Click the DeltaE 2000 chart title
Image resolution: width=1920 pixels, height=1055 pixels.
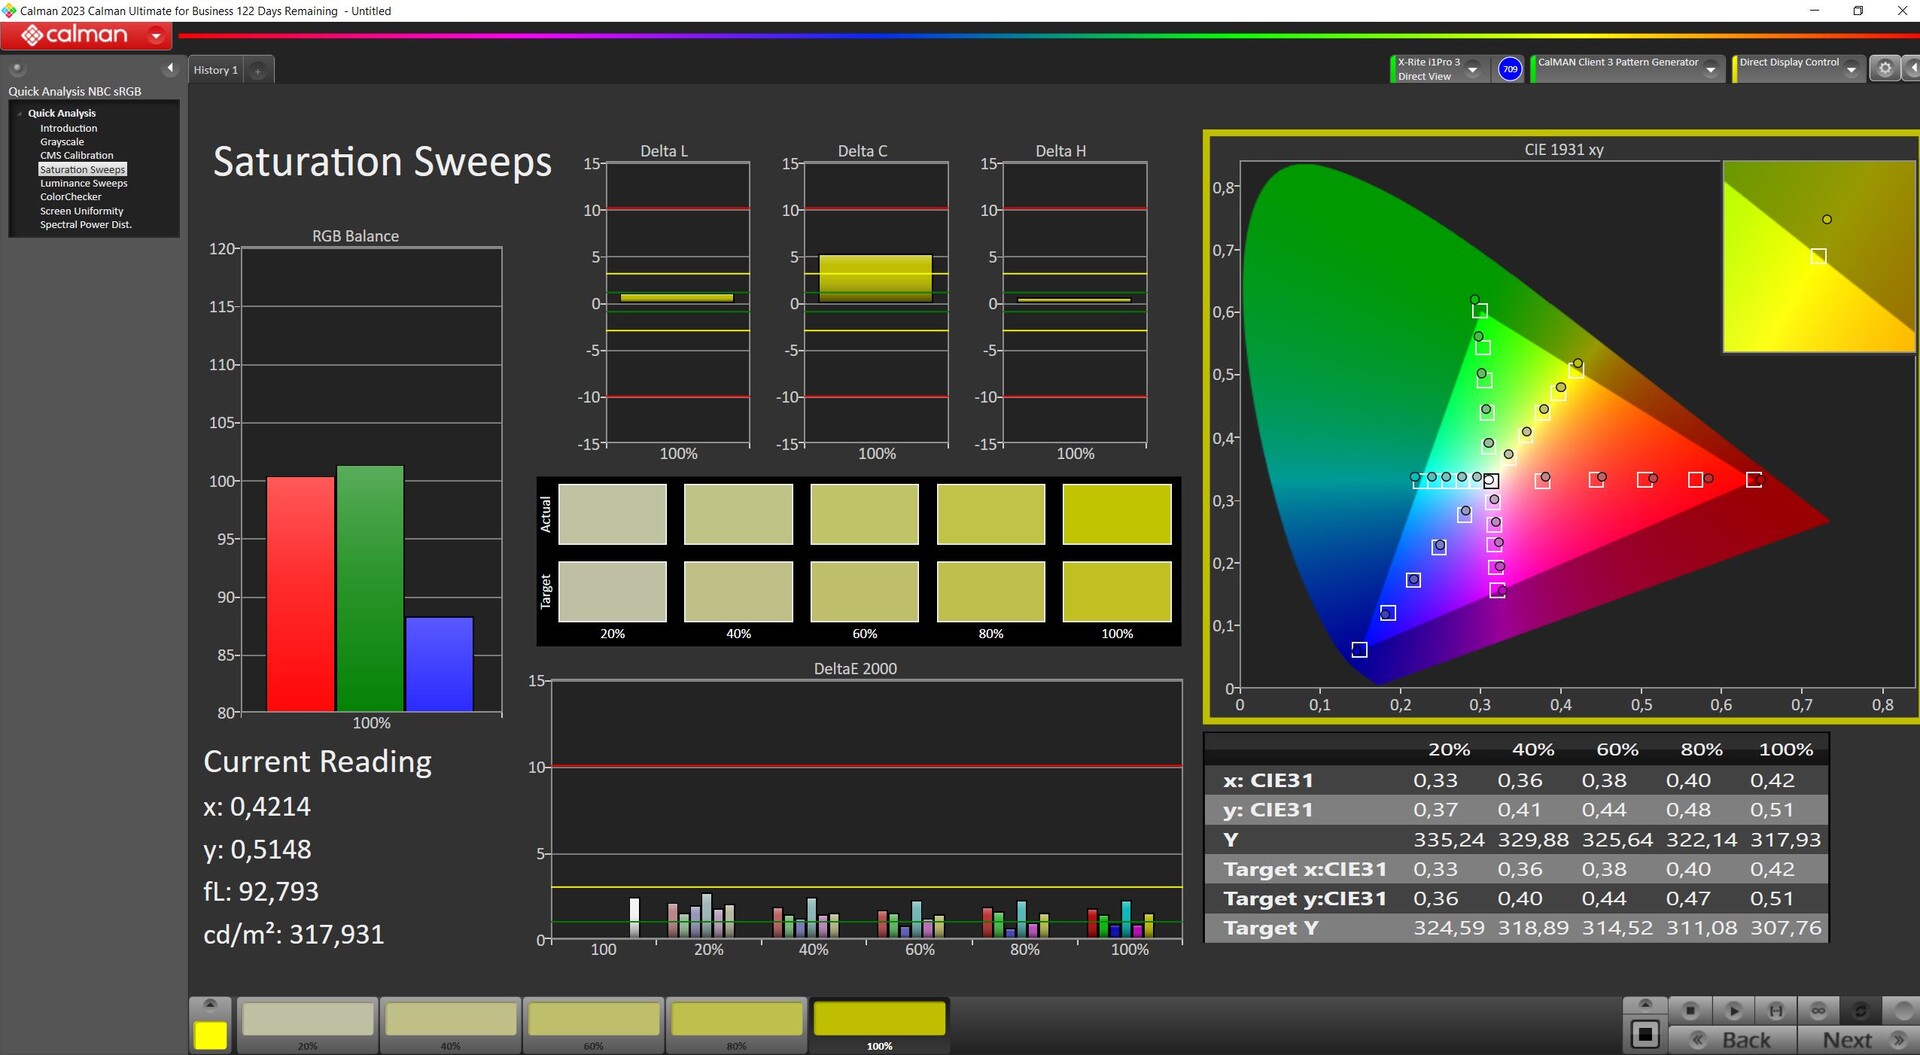click(x=855, y=669)
